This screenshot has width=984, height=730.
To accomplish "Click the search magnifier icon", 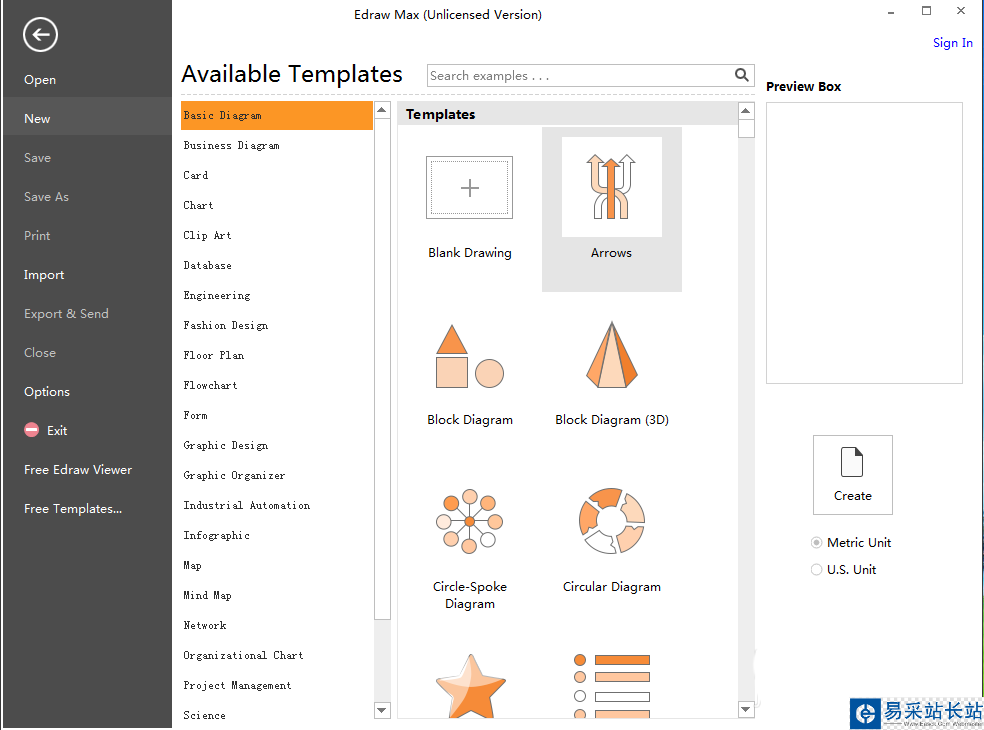I will [x=741, y=75].
